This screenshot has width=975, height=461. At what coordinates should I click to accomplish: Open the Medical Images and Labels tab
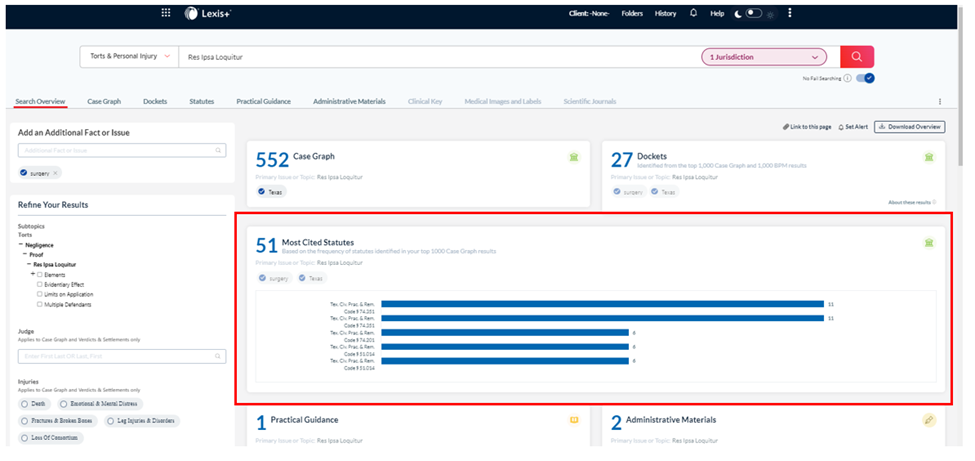(502, 101)
